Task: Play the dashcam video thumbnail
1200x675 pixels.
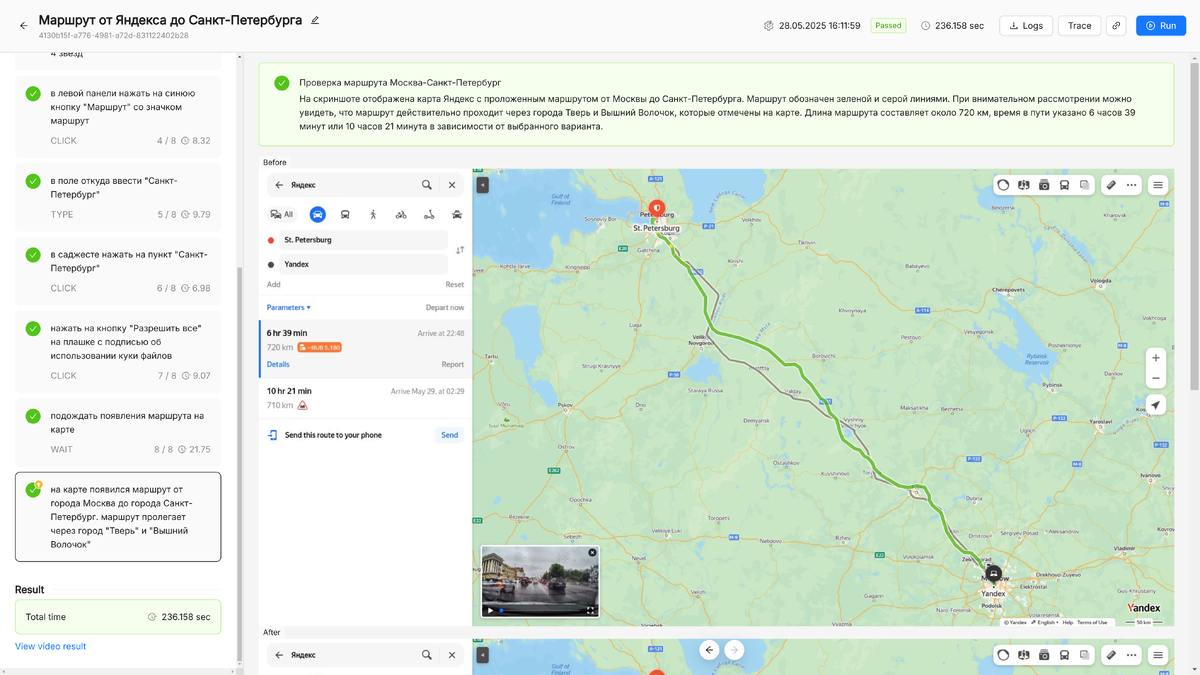Action: (490, 610)
